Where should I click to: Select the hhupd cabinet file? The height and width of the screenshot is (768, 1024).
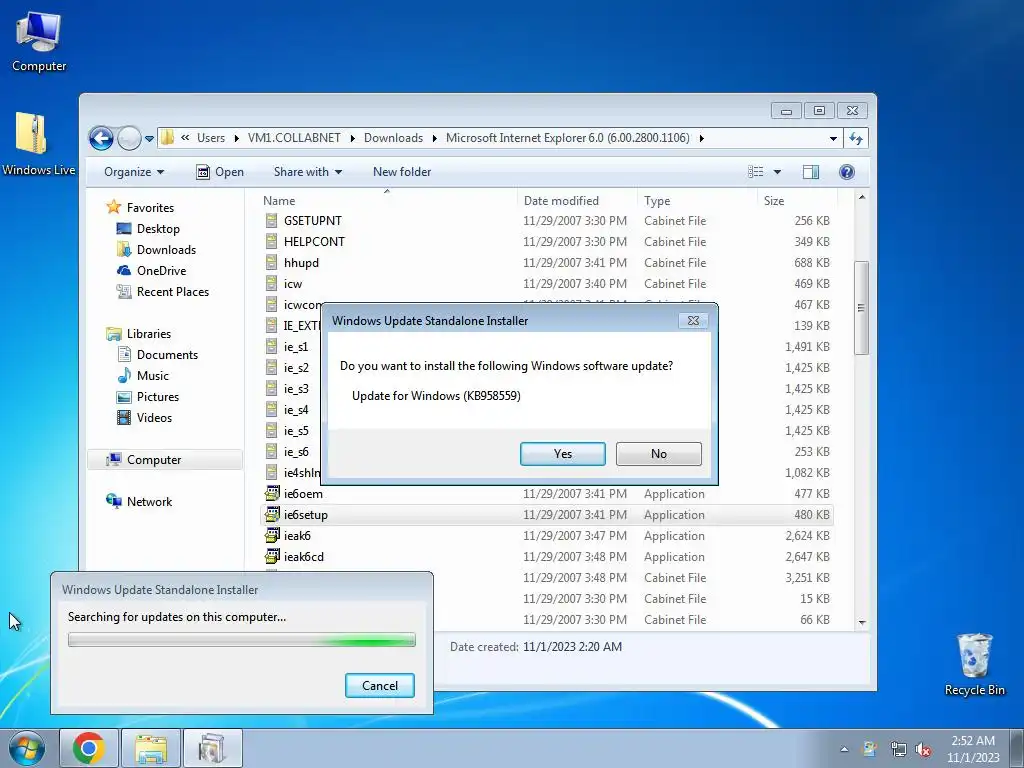(301, 263)
